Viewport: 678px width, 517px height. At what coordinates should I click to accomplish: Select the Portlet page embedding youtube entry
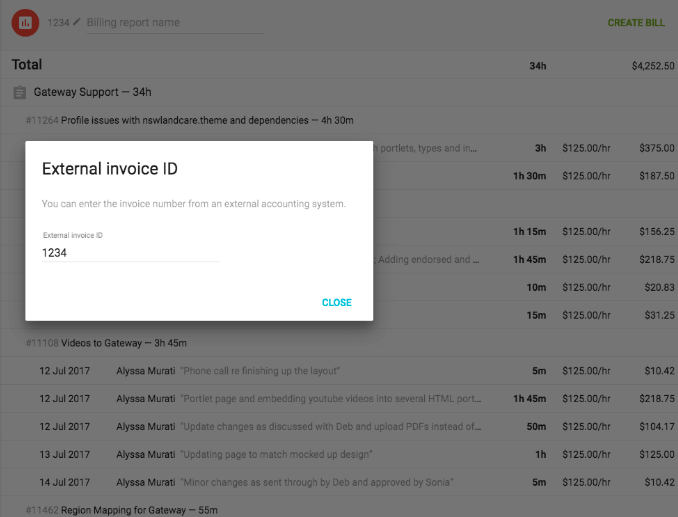click(339, 399)
